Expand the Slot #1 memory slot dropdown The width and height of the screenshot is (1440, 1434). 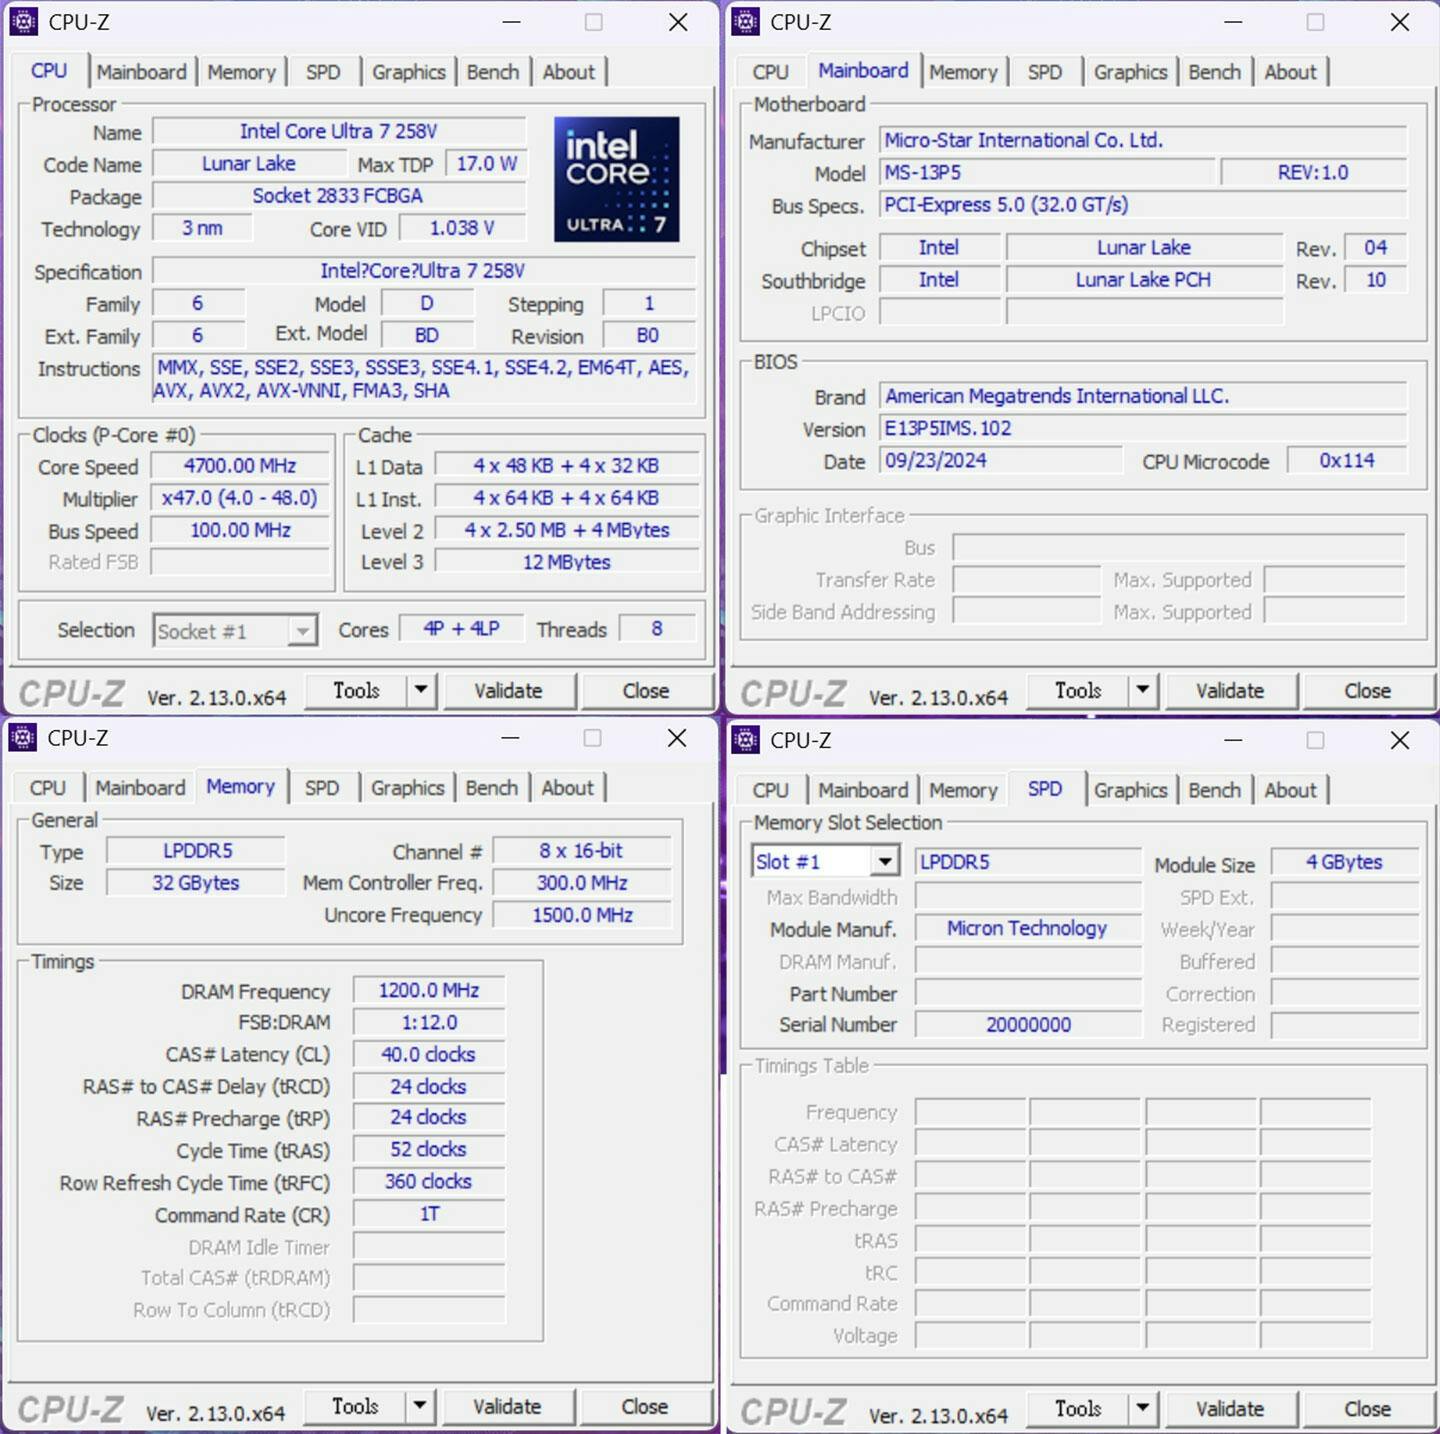point(884,862)
